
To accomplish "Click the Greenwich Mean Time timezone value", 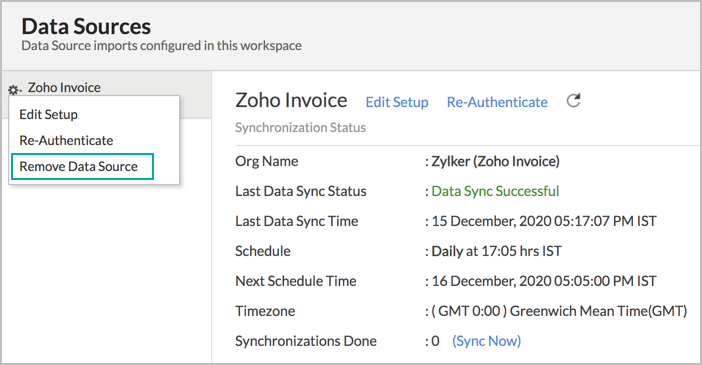I will click(x=559, y=311).
